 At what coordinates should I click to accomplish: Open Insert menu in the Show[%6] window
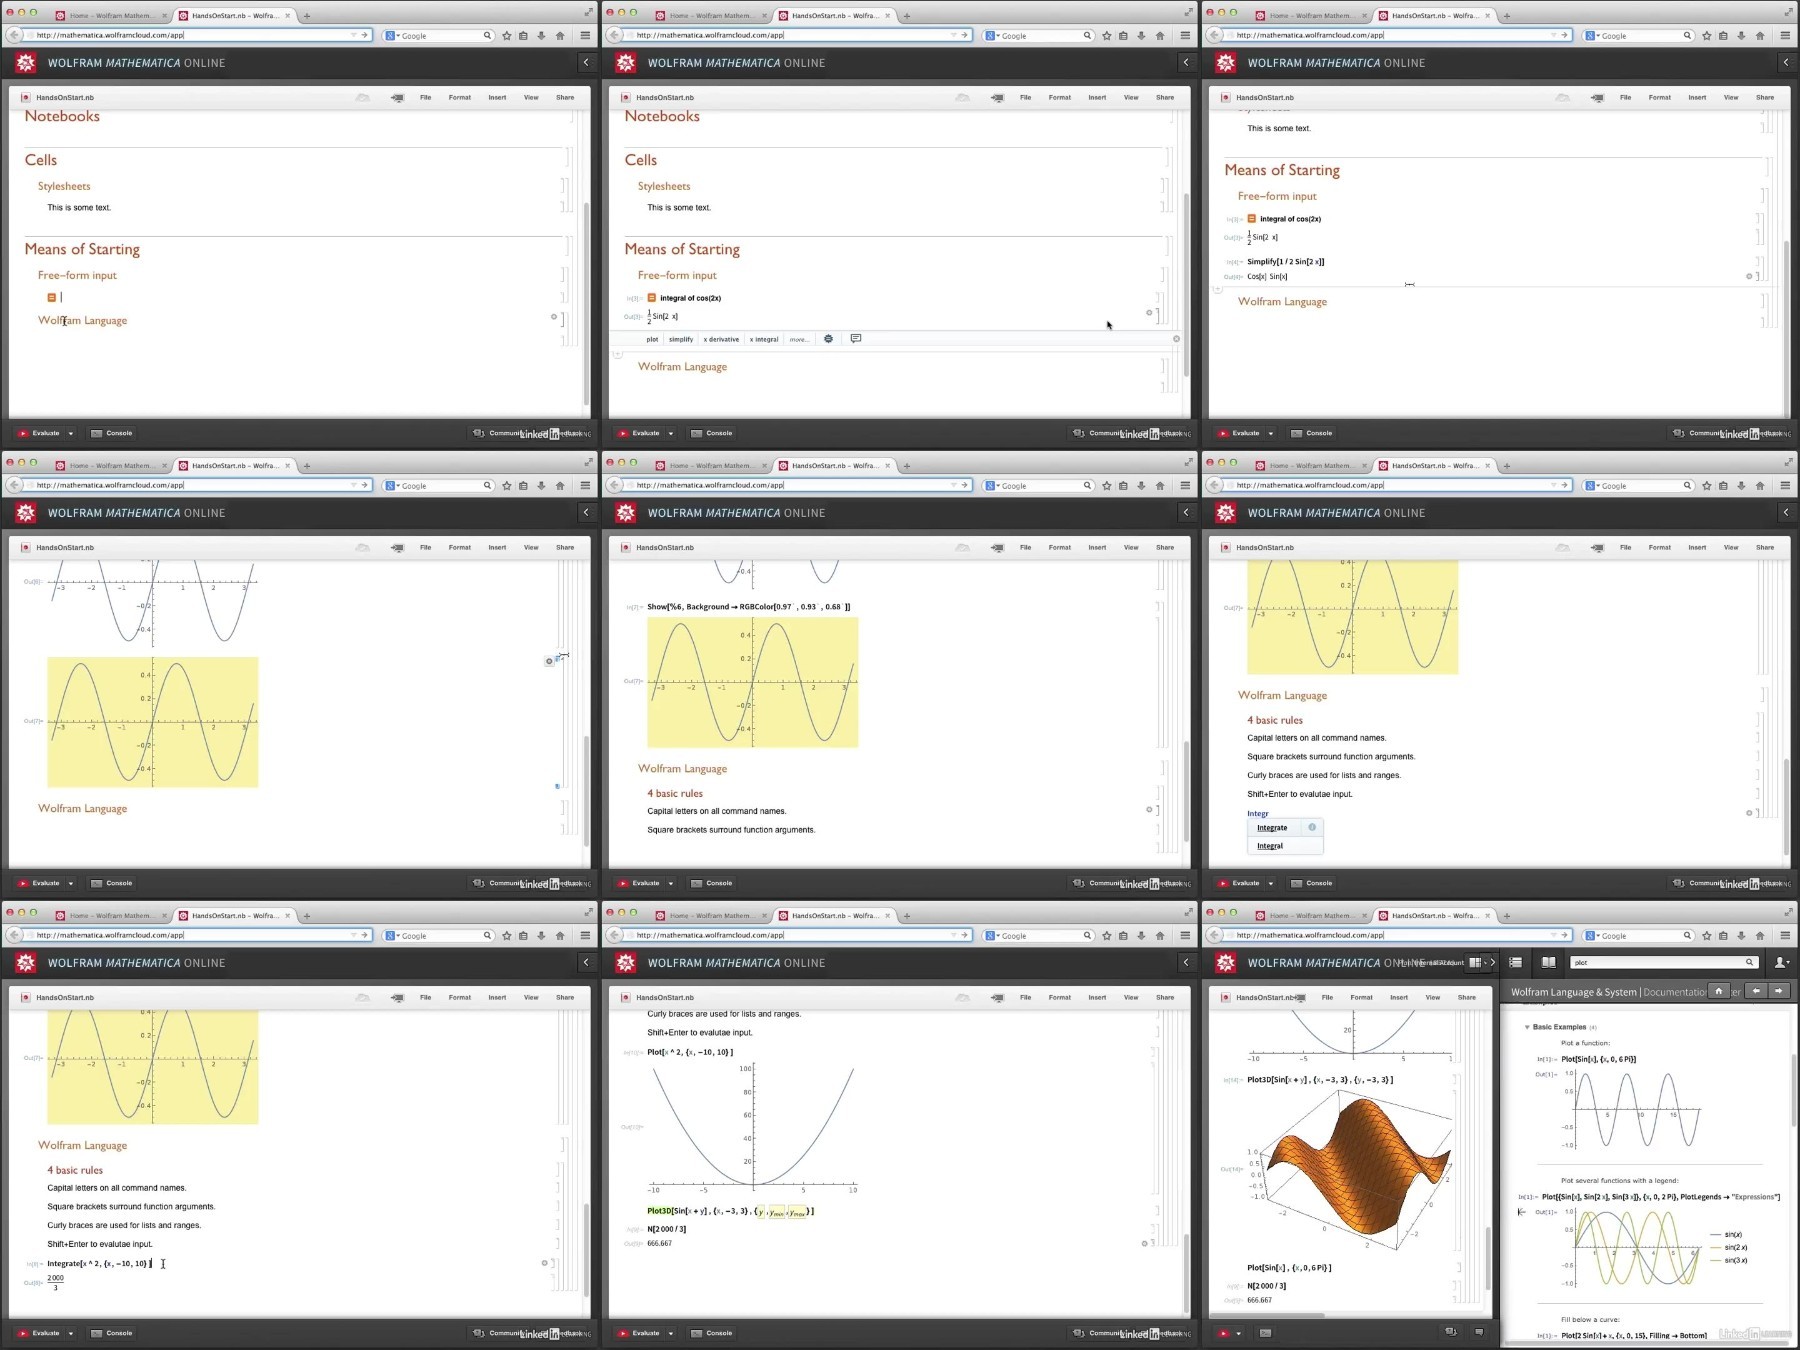click(x=1097, y=548)
